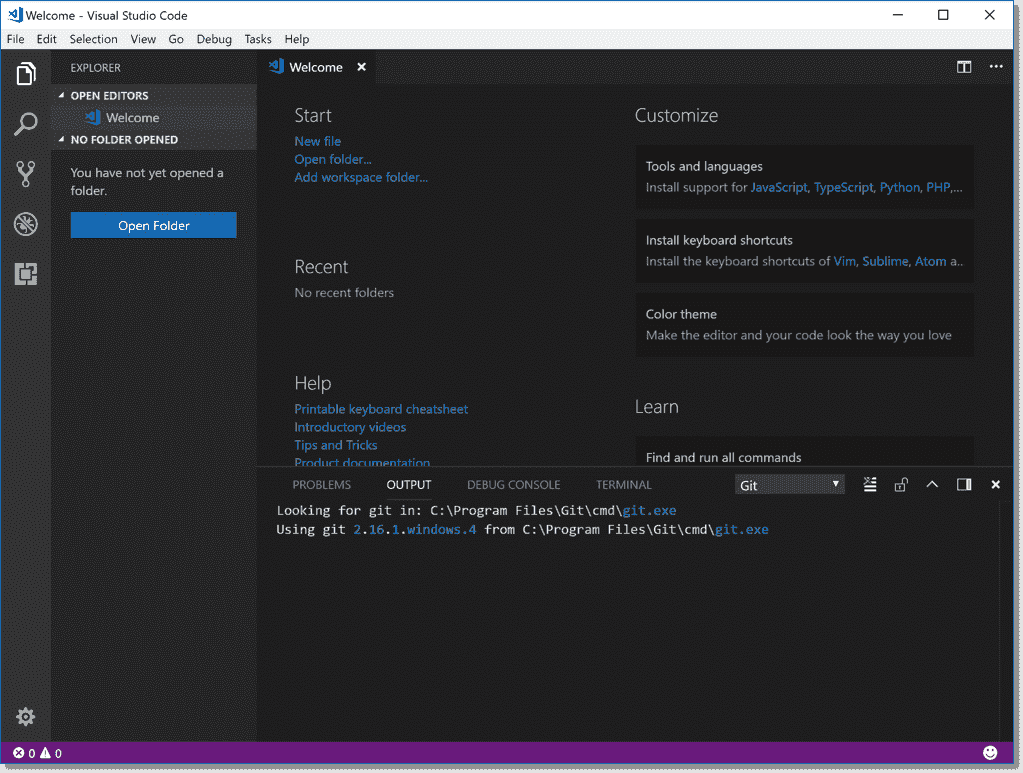Image resolution: width=1023 pixels, height=773 pixels.
Task: Open the Debug view icon
Action: pyautogui.click(x=25, y=224)
